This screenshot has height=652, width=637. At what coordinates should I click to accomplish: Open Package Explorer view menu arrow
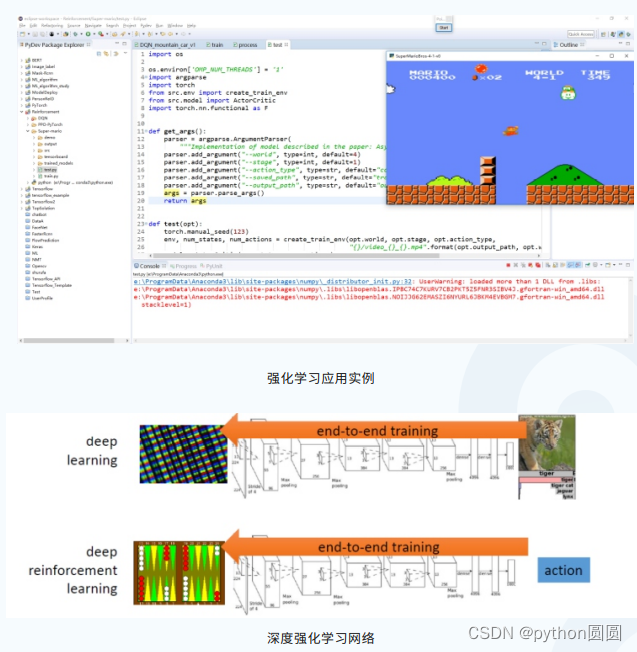[125, 54]
